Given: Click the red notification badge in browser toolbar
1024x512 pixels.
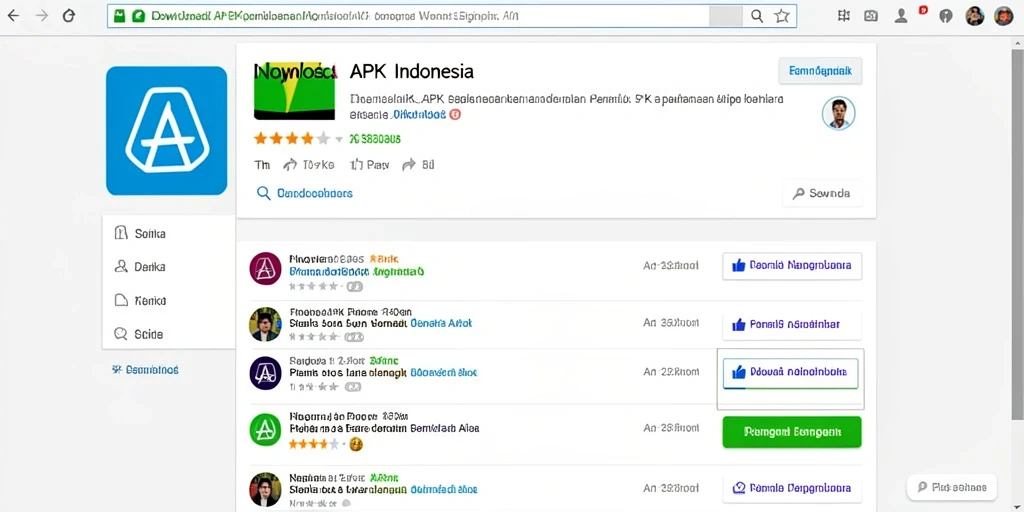Looking at the screenshot, I should (x=923, y=10).
